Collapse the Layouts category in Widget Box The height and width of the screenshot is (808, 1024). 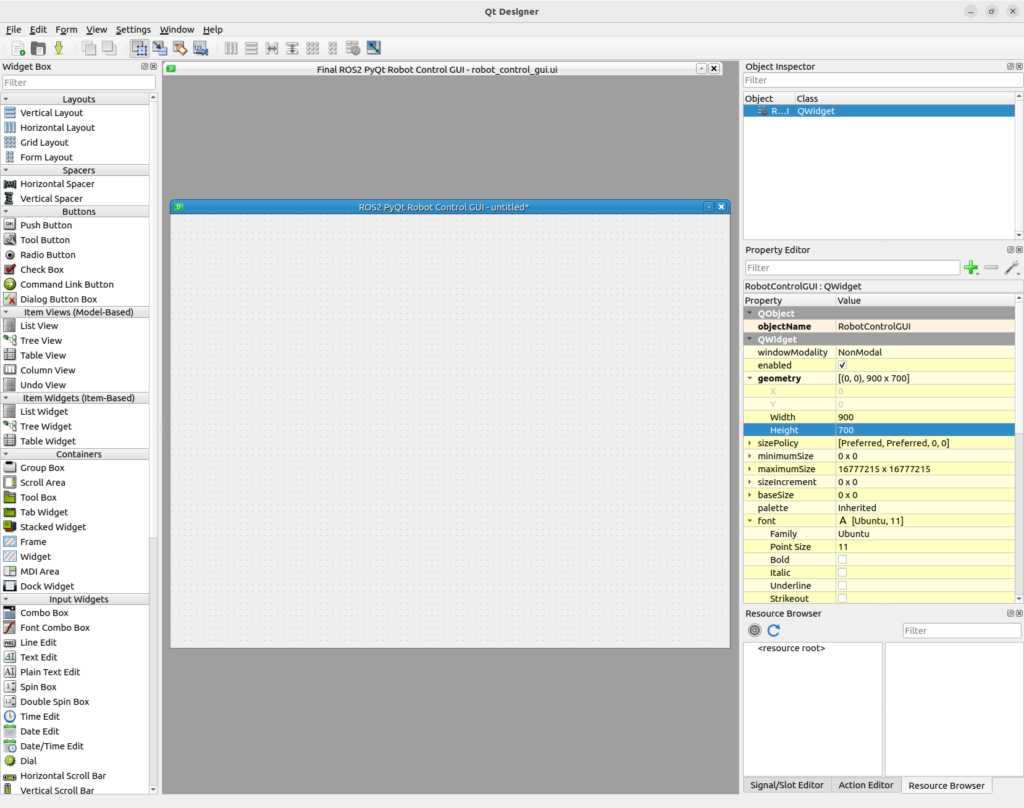[x=7, y=99]
